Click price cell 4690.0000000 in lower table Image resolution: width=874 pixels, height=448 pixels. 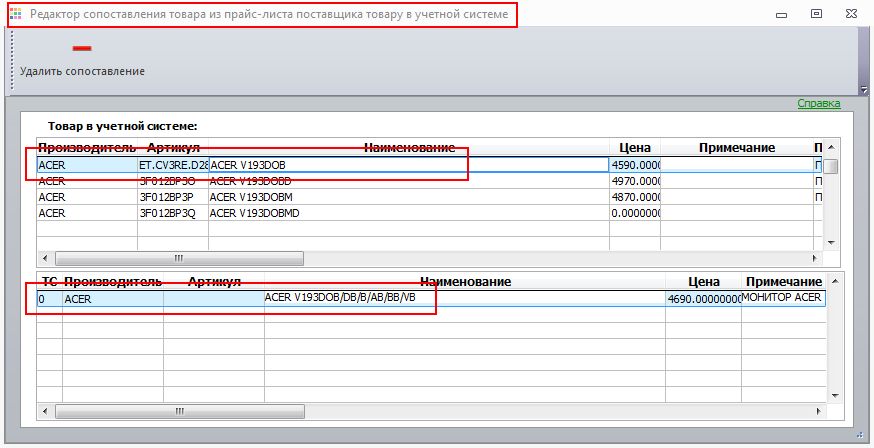703,299
